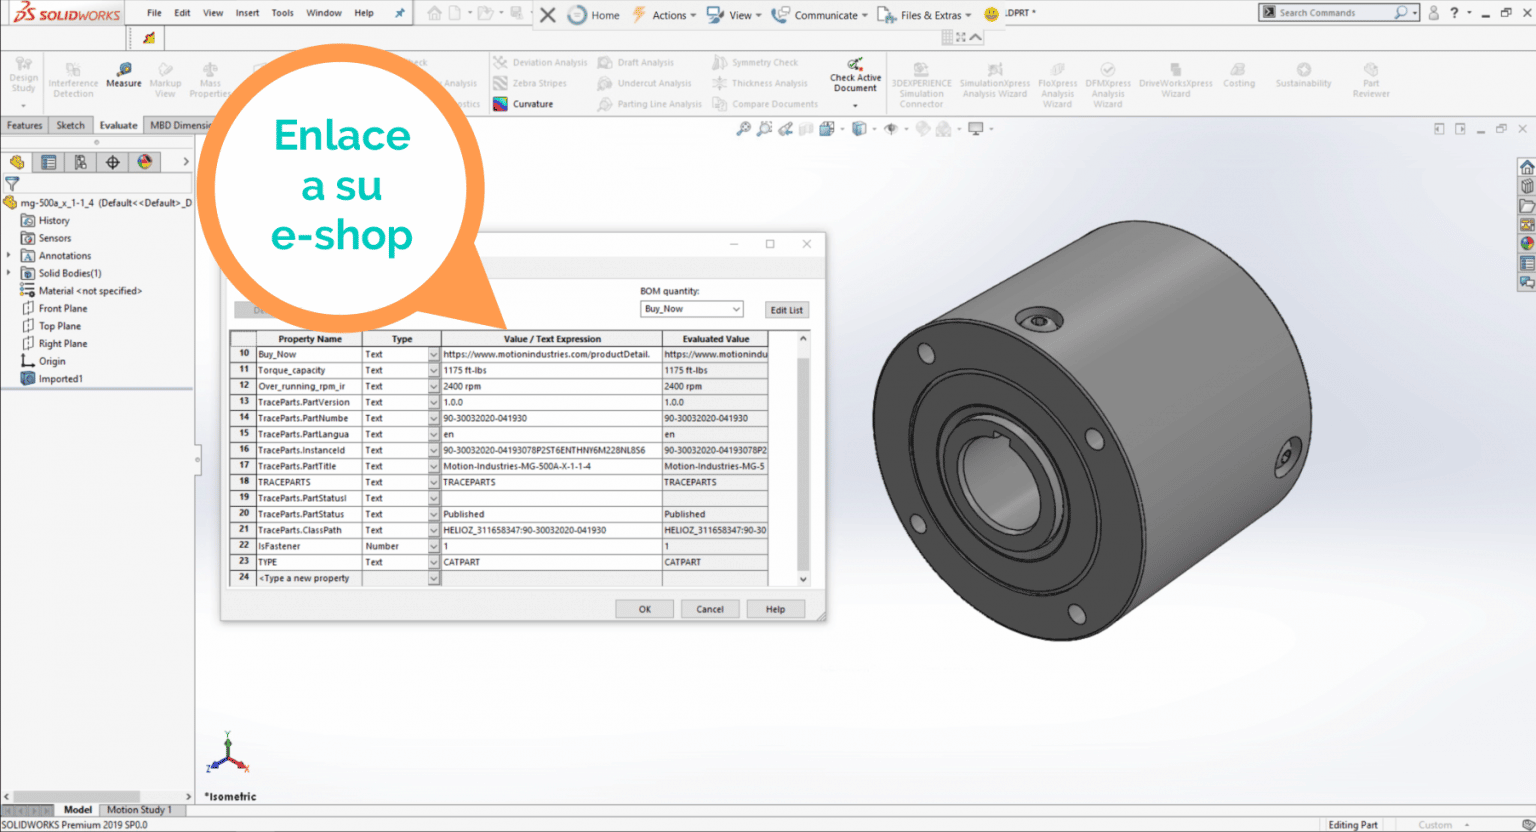1536x832 pixels.
Task: Open the DisplayManager color sphere icon
Action: click(144, 162)
